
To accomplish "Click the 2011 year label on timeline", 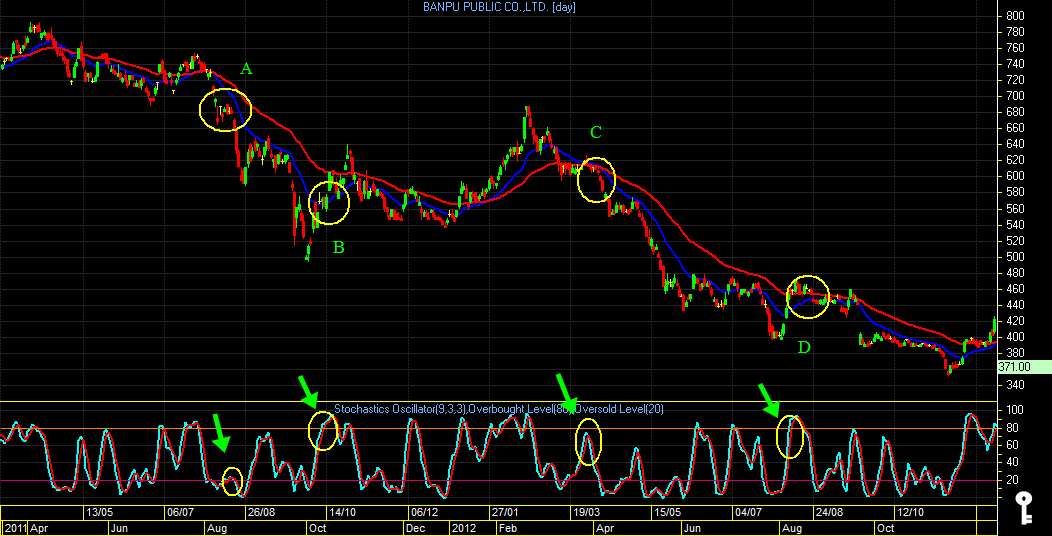I will (x=13, y=528).
